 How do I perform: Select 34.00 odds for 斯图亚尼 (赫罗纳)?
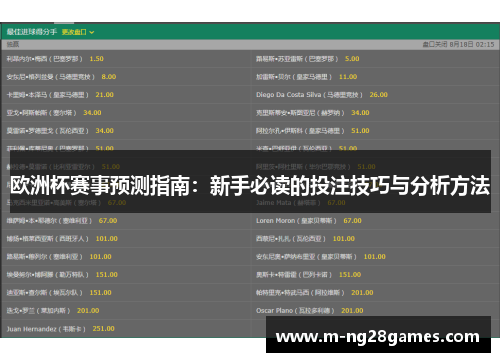coord(360,113)
